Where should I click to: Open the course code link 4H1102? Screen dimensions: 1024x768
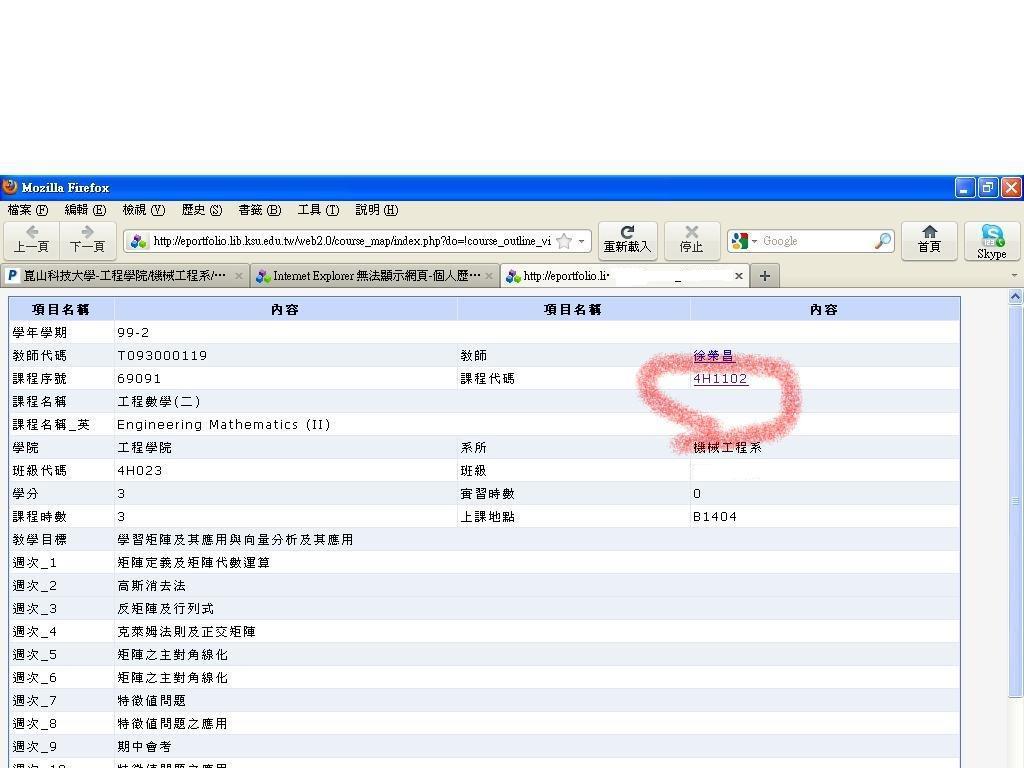(720, 379)
